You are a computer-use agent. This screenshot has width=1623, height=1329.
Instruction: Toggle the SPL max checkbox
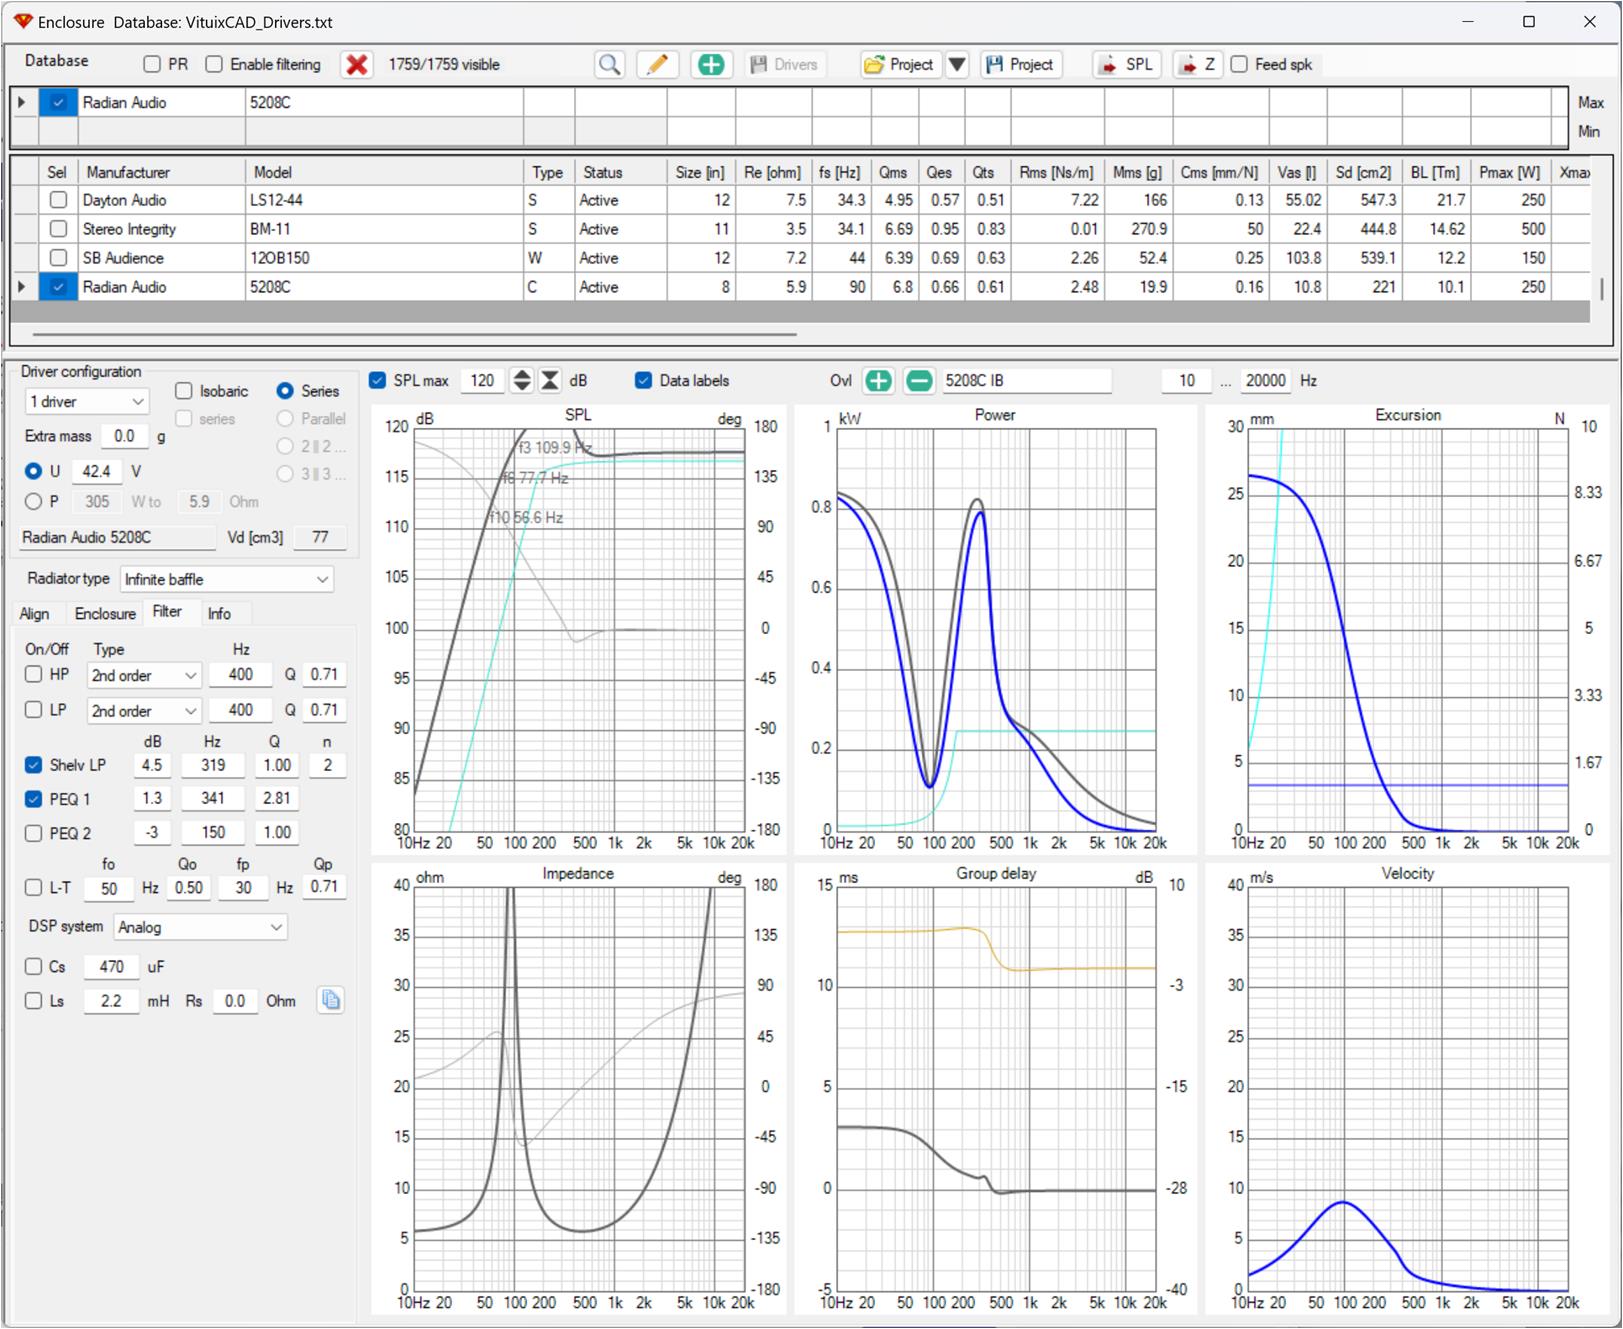pyautogui.click(x=378, y=381)
